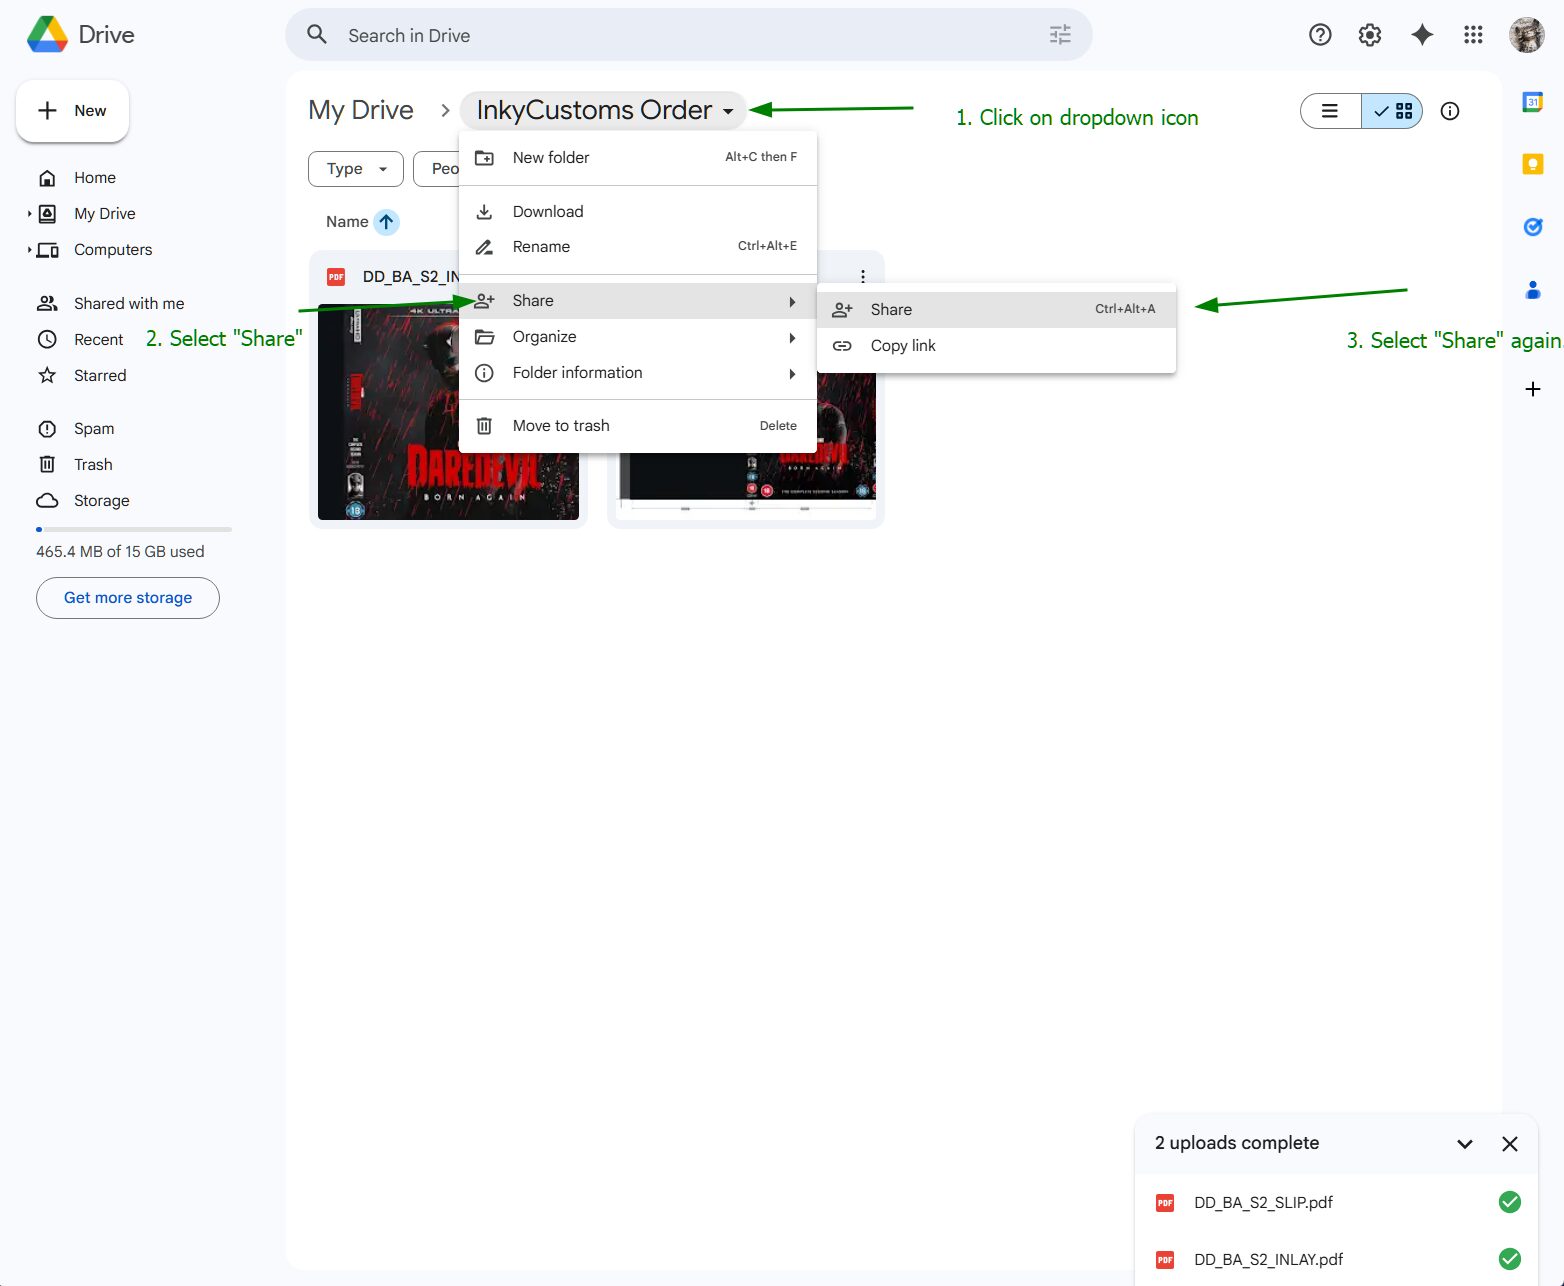The image size is (1564, 1286).
Task: Click DD_BA_S2_SLIP.pdf in uploads list
Action: (x=1264, y=1203)
